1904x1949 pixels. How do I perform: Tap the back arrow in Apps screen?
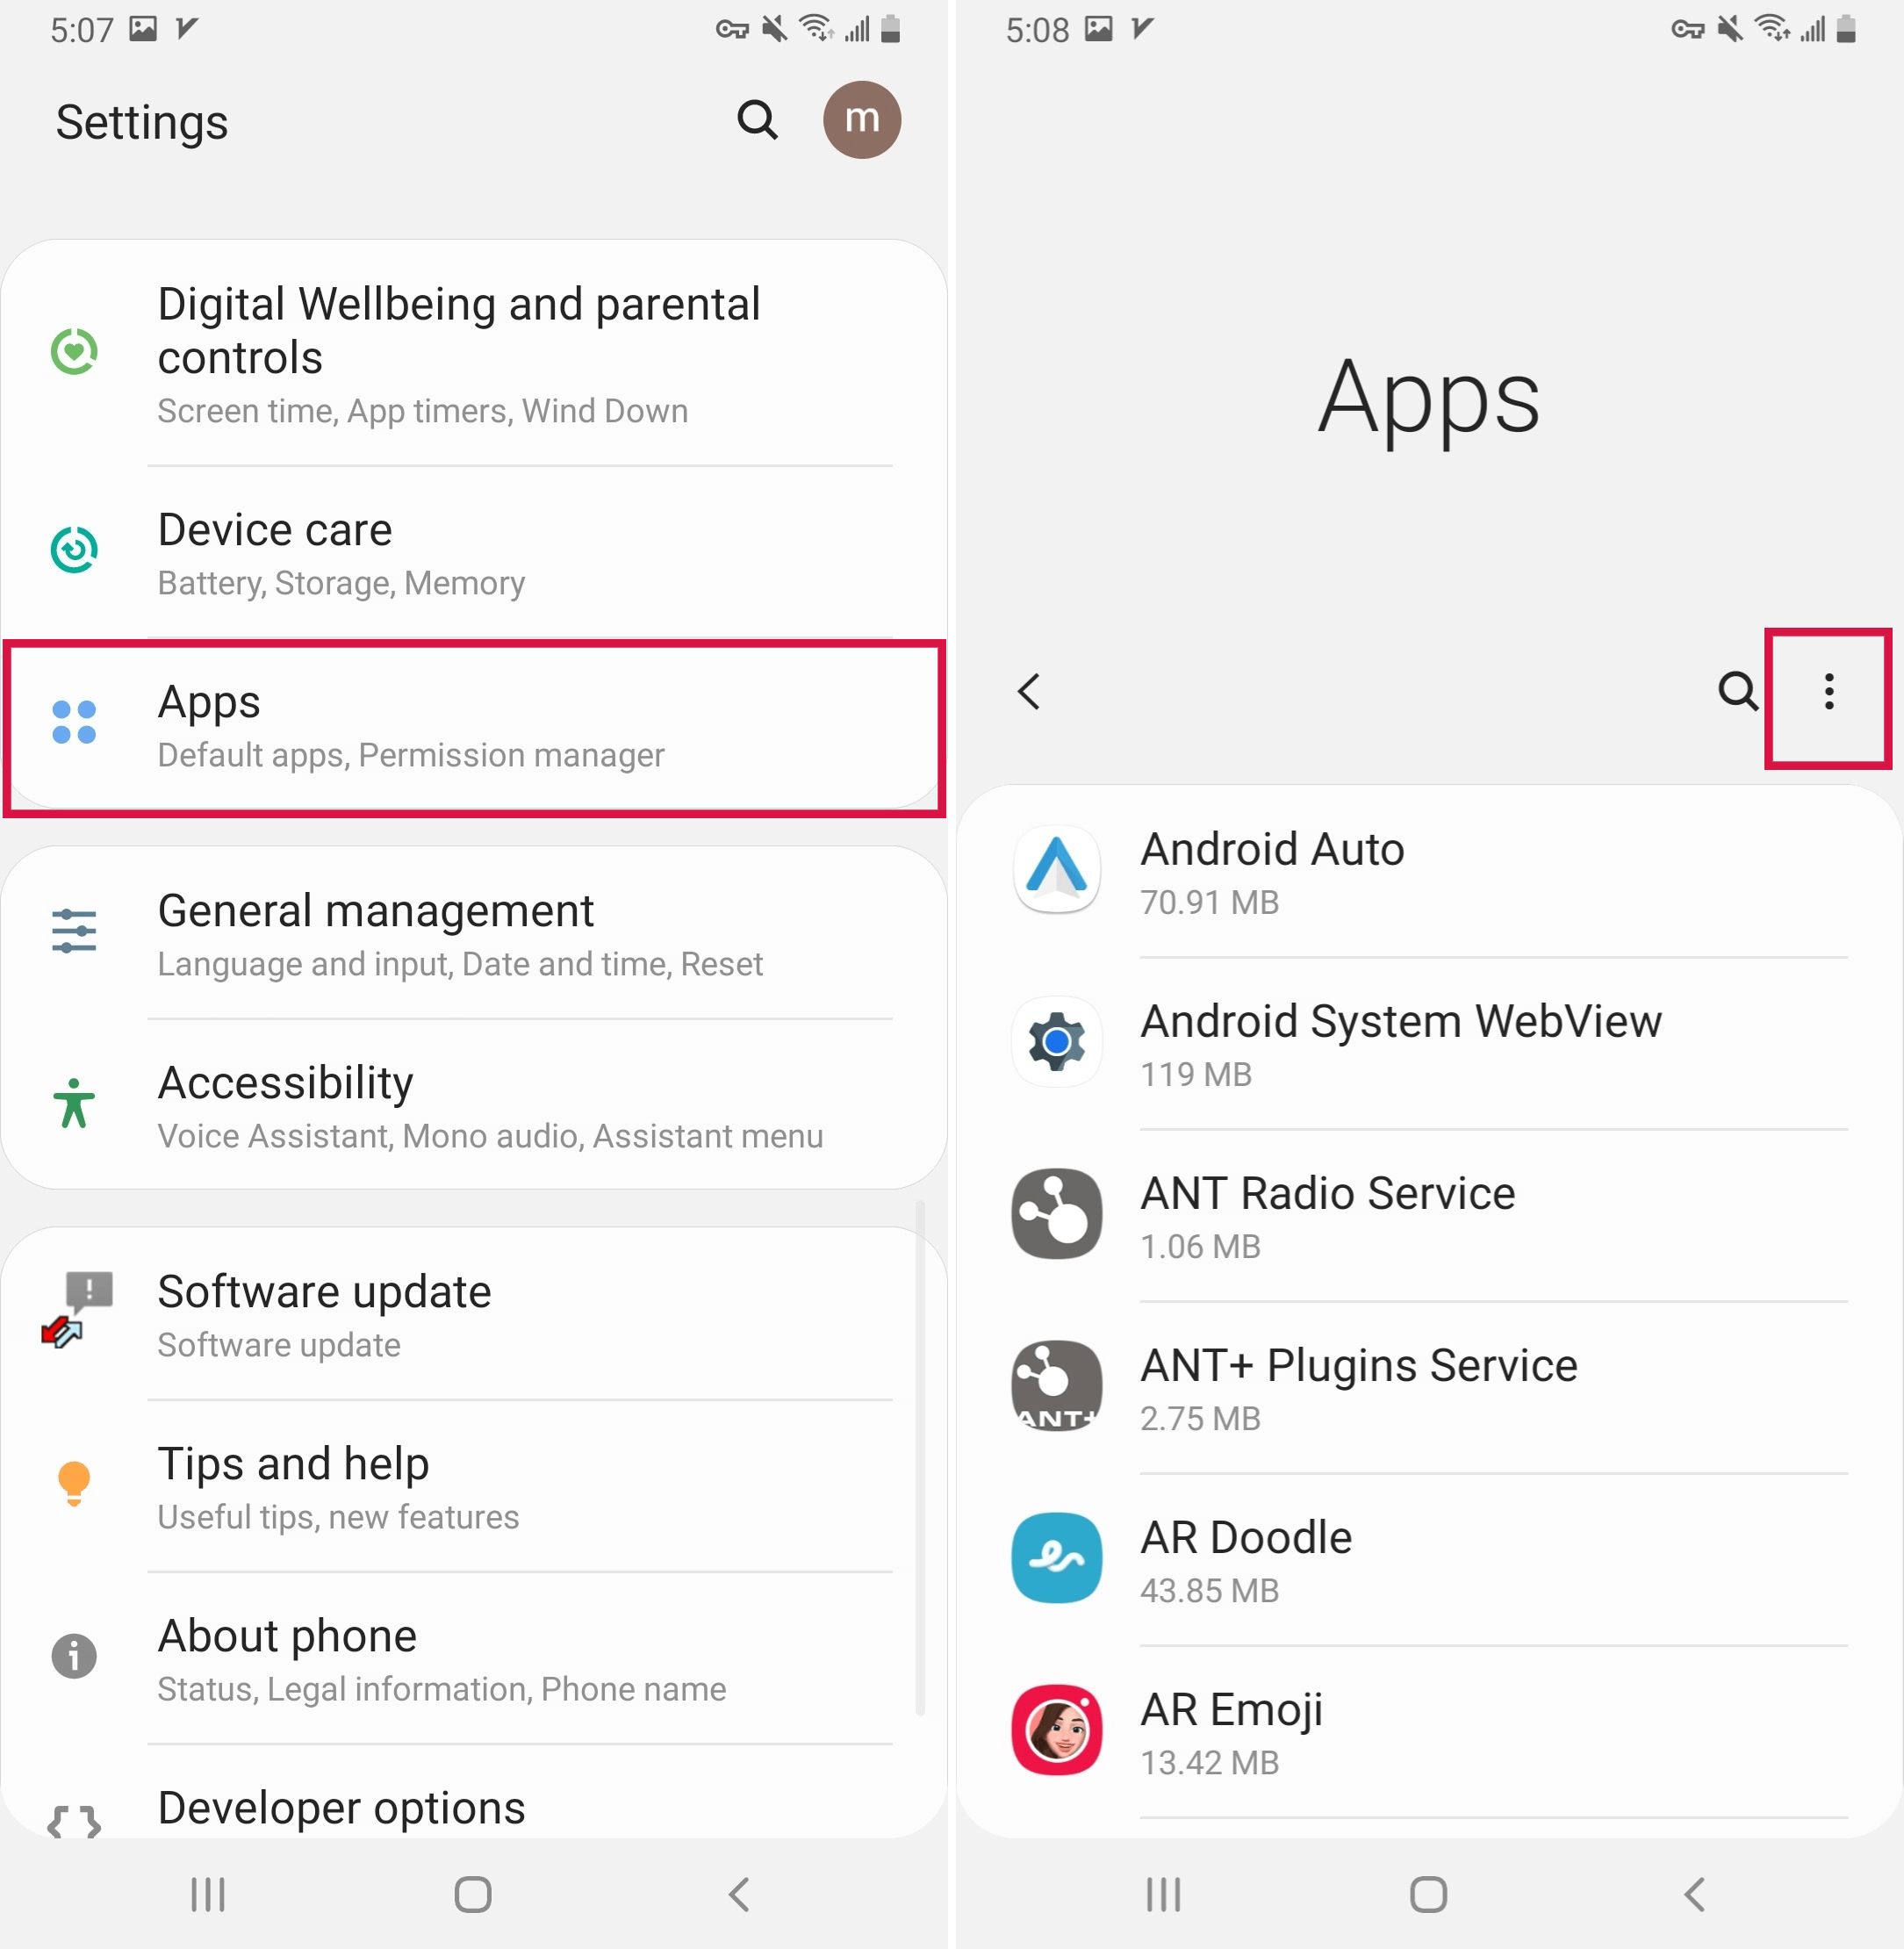tap(1032, 690)
